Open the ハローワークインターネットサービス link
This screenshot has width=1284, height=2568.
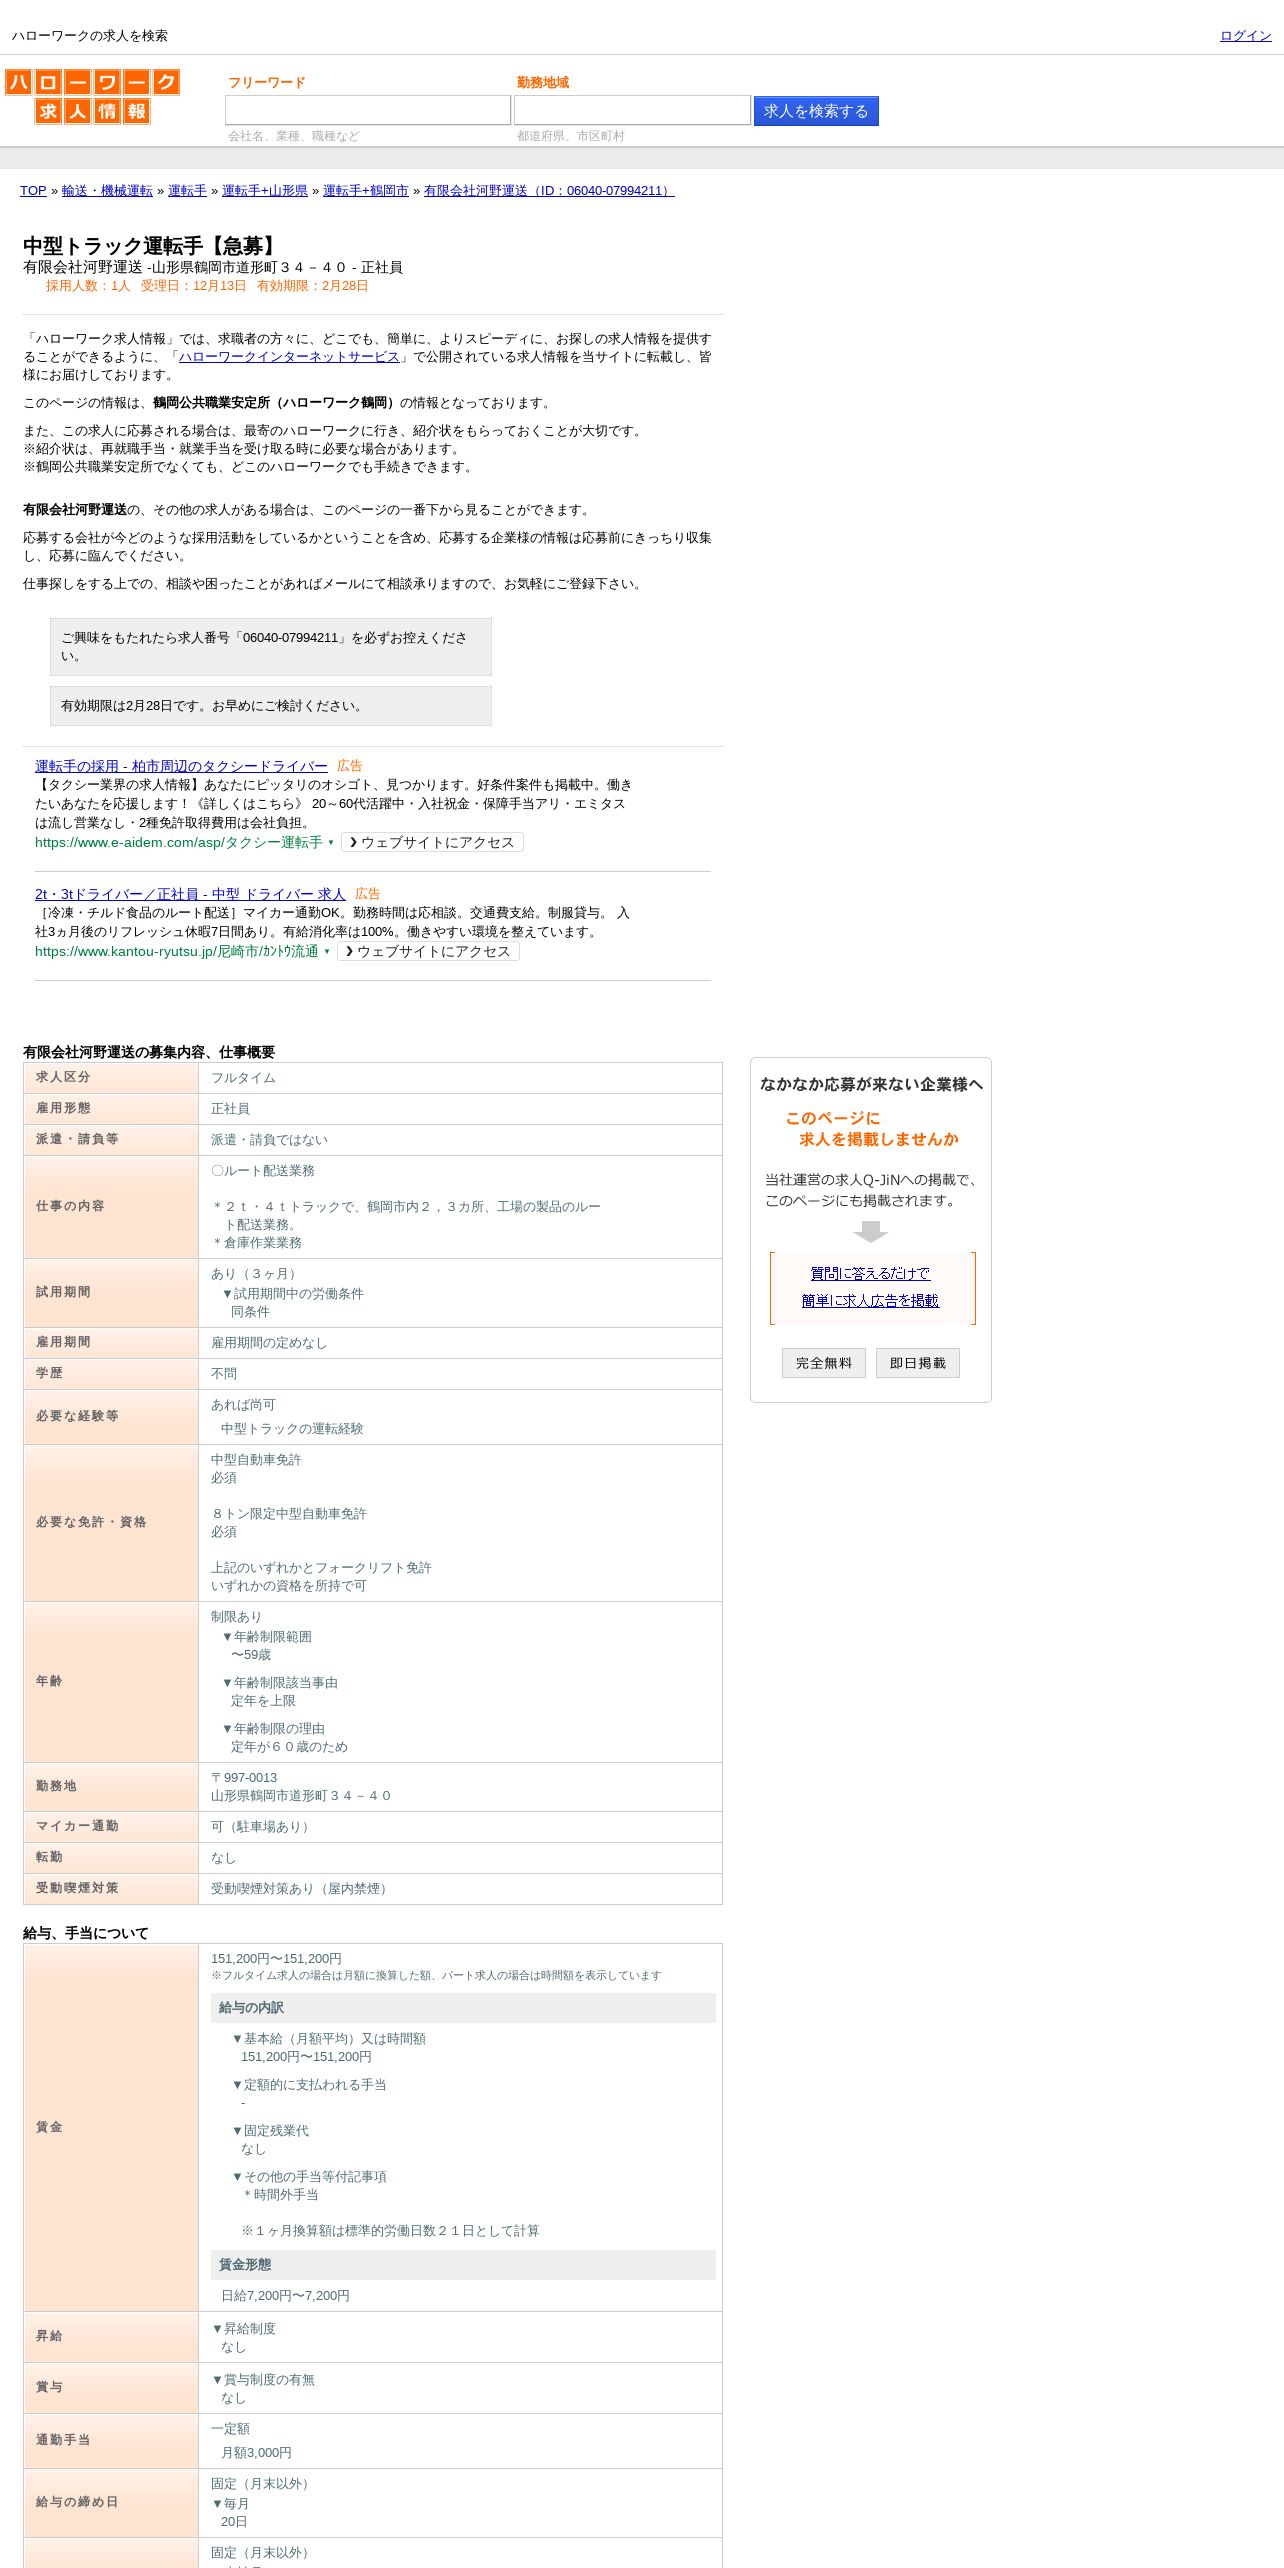(289, 357)
